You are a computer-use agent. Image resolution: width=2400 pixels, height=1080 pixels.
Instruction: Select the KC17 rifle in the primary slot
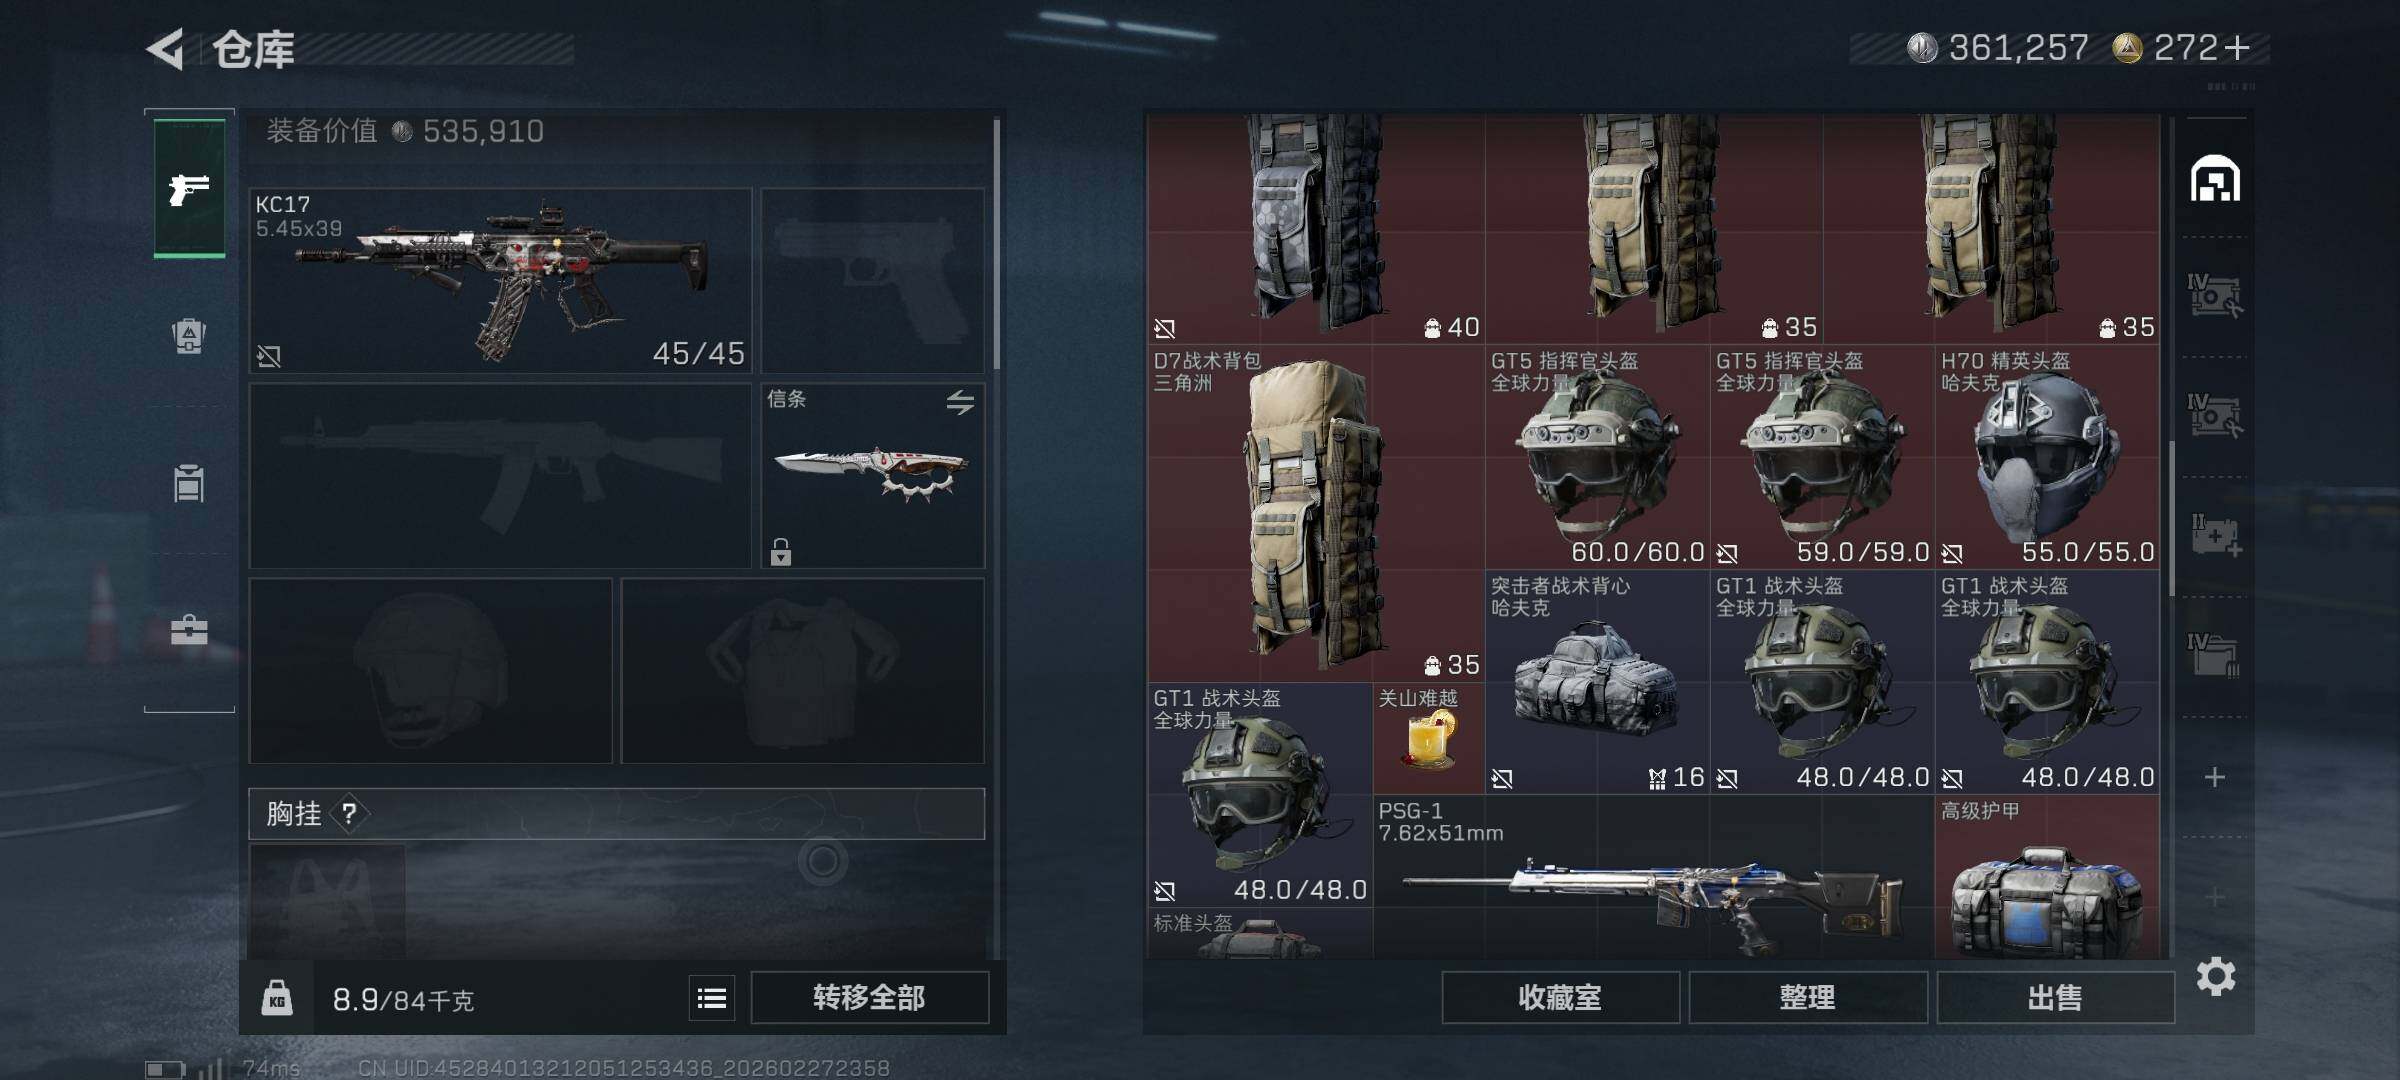(500, 281)
